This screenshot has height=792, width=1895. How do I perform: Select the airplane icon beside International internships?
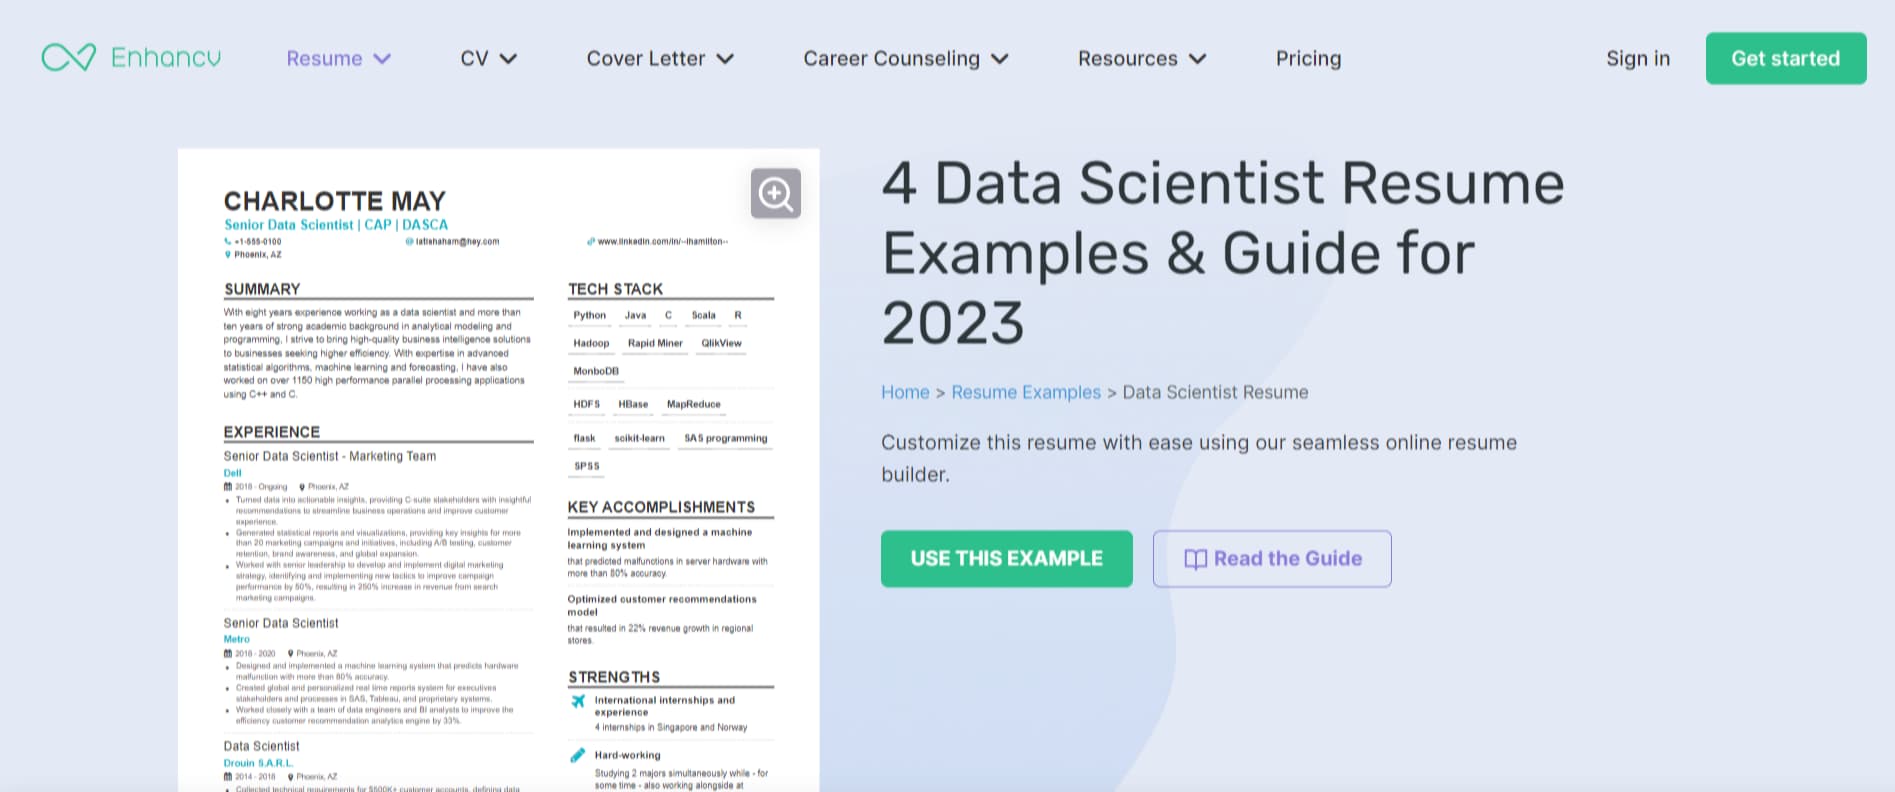point(578,701)
